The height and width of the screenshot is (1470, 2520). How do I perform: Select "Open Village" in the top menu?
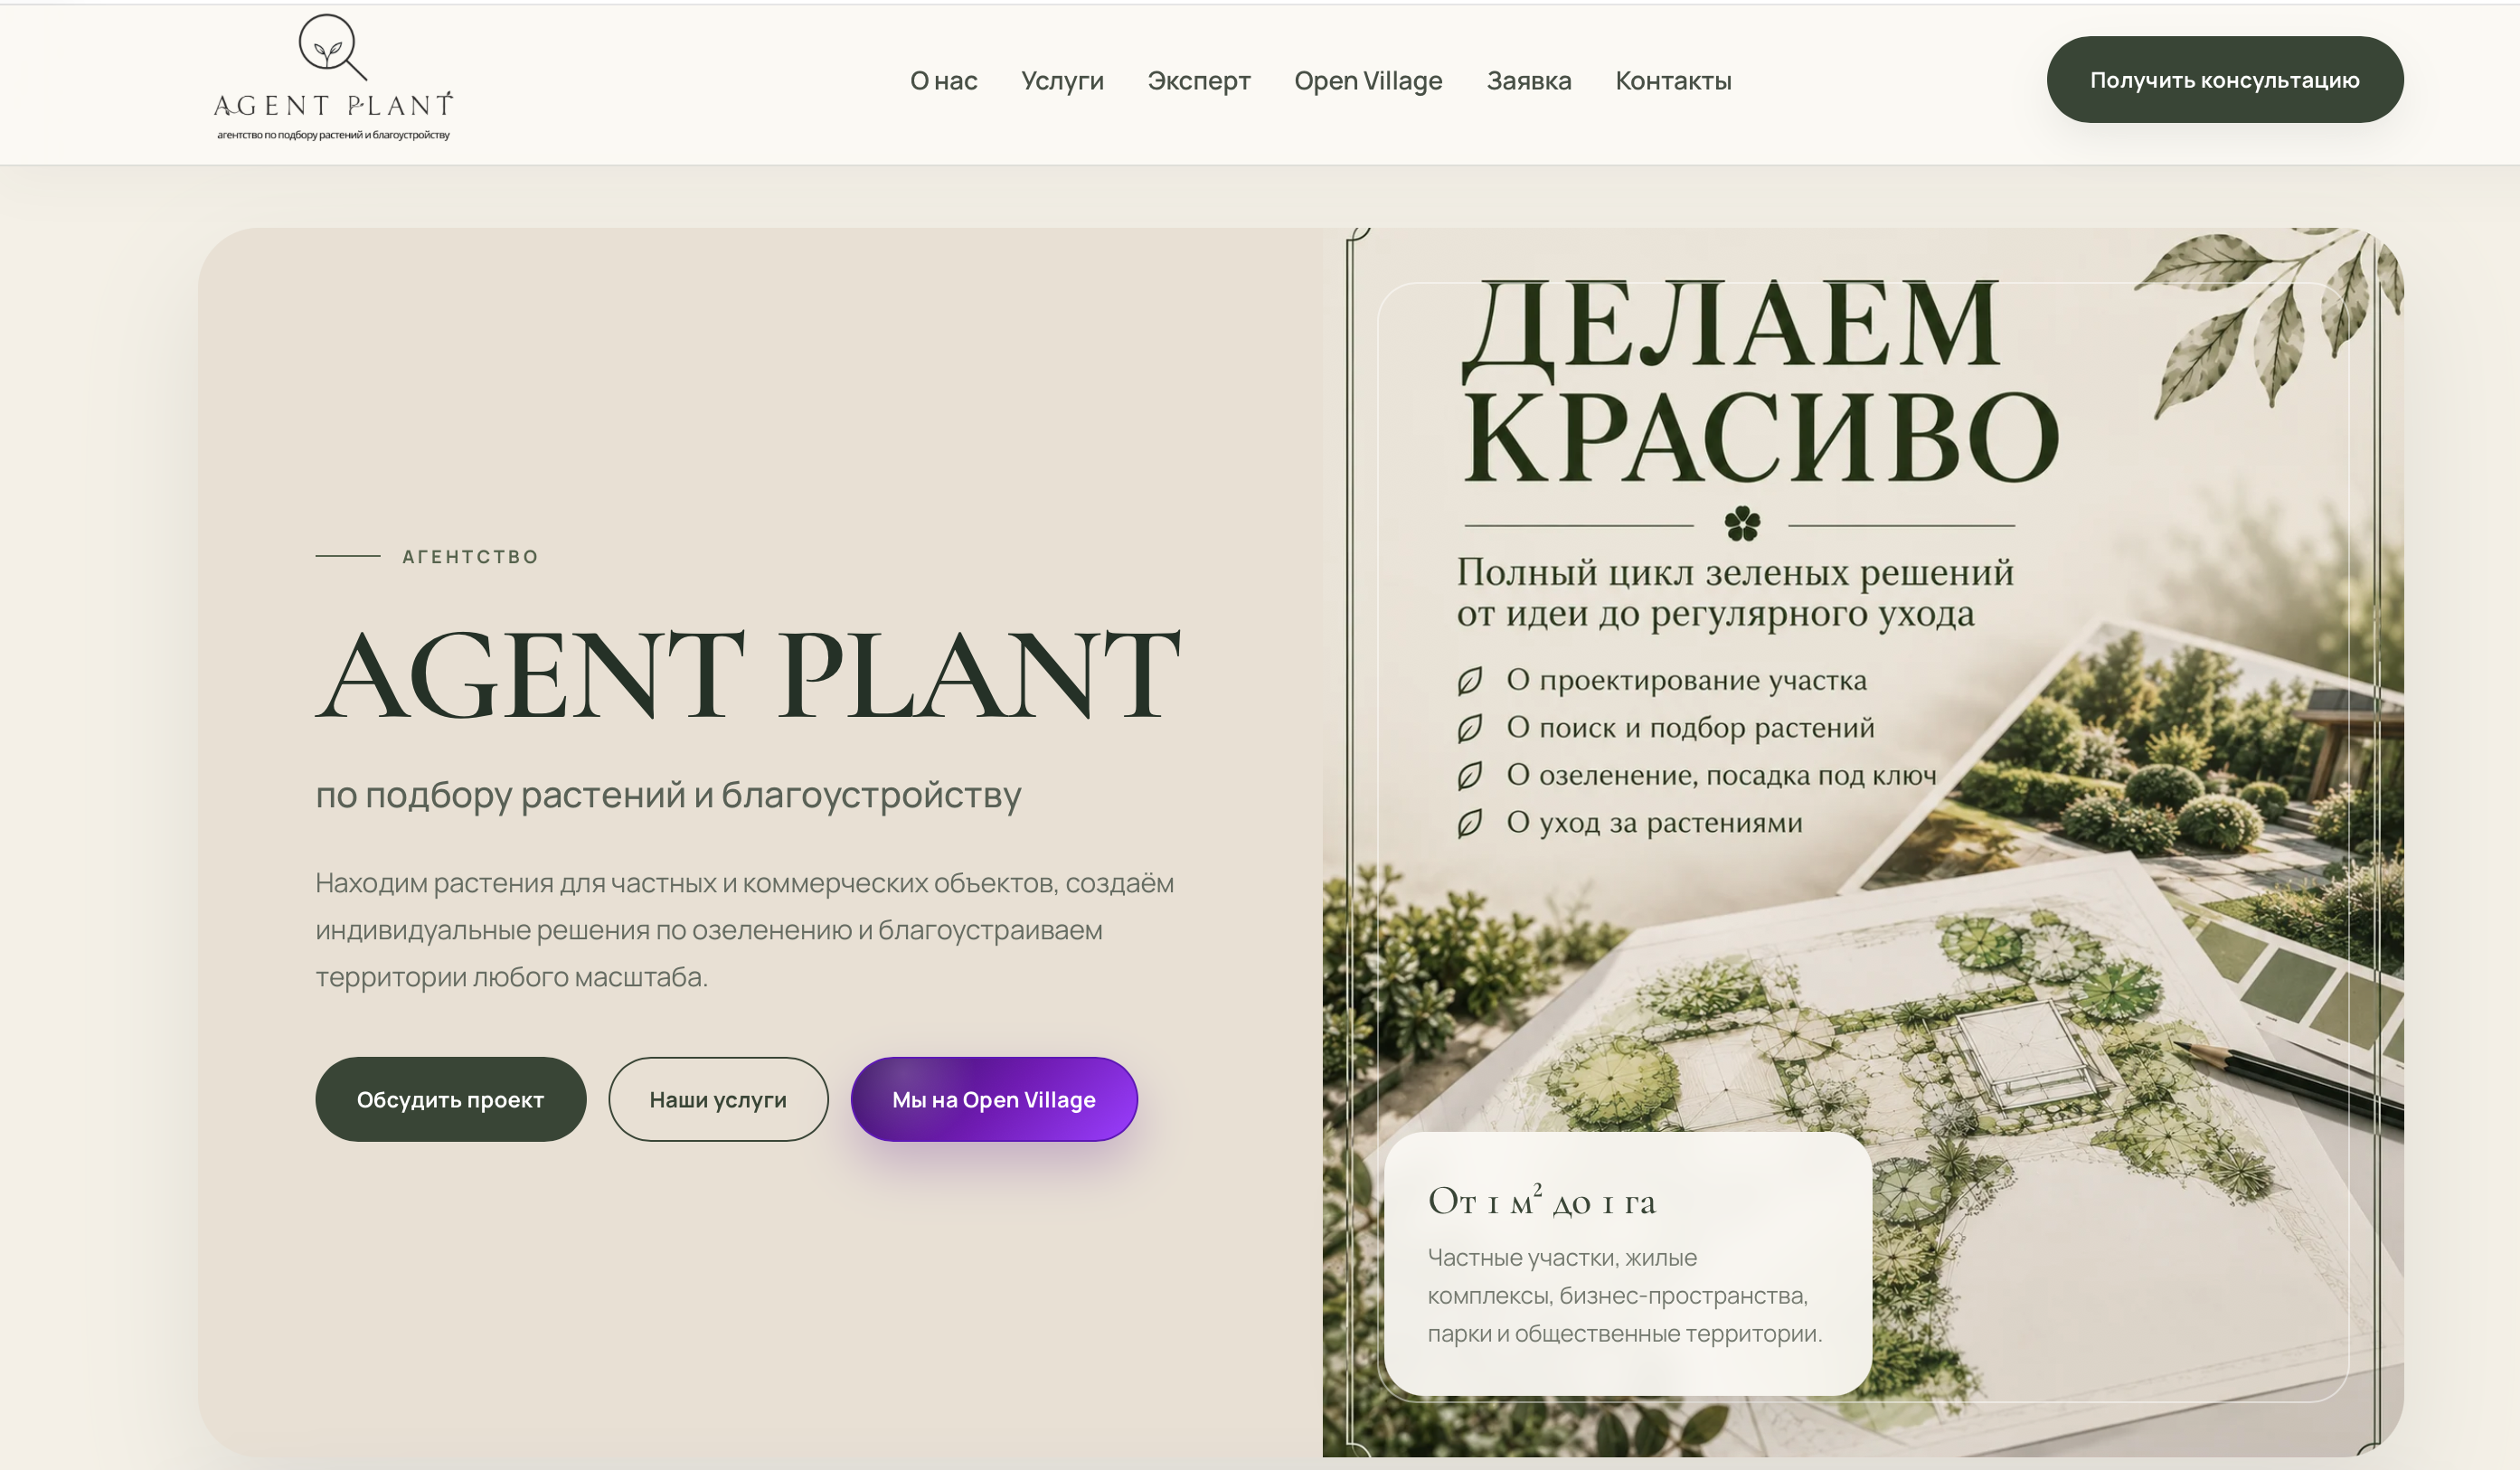(x=1368, y=81)
